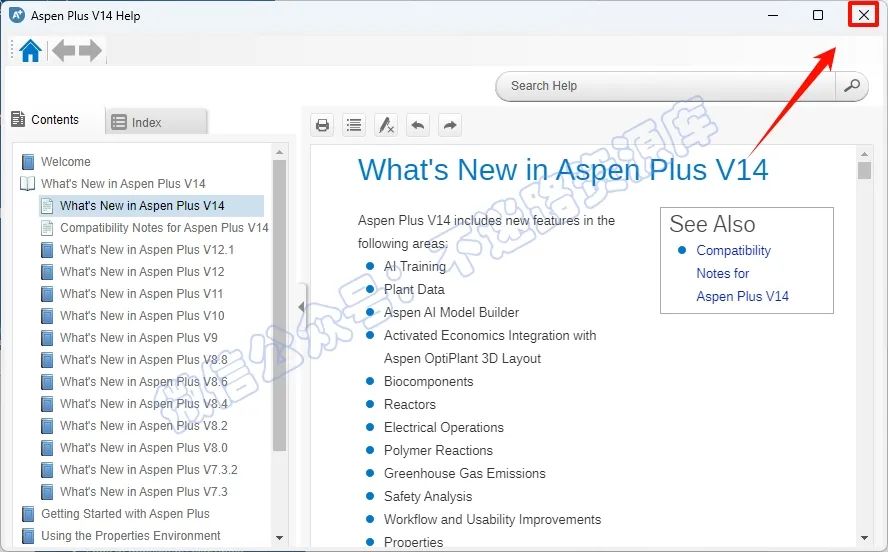Click contents tree scrollbar down arrow

(x=279, y=538)
